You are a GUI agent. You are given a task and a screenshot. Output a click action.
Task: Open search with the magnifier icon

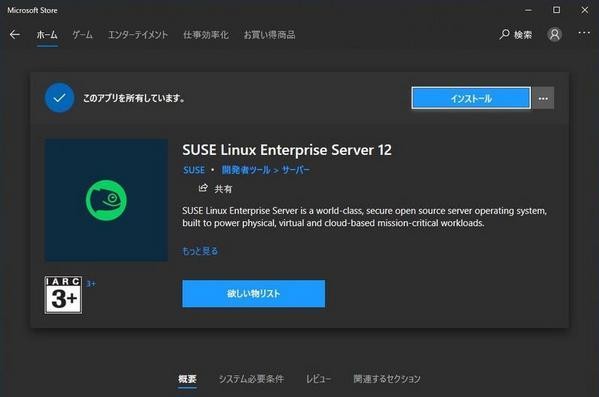point(504,35)
